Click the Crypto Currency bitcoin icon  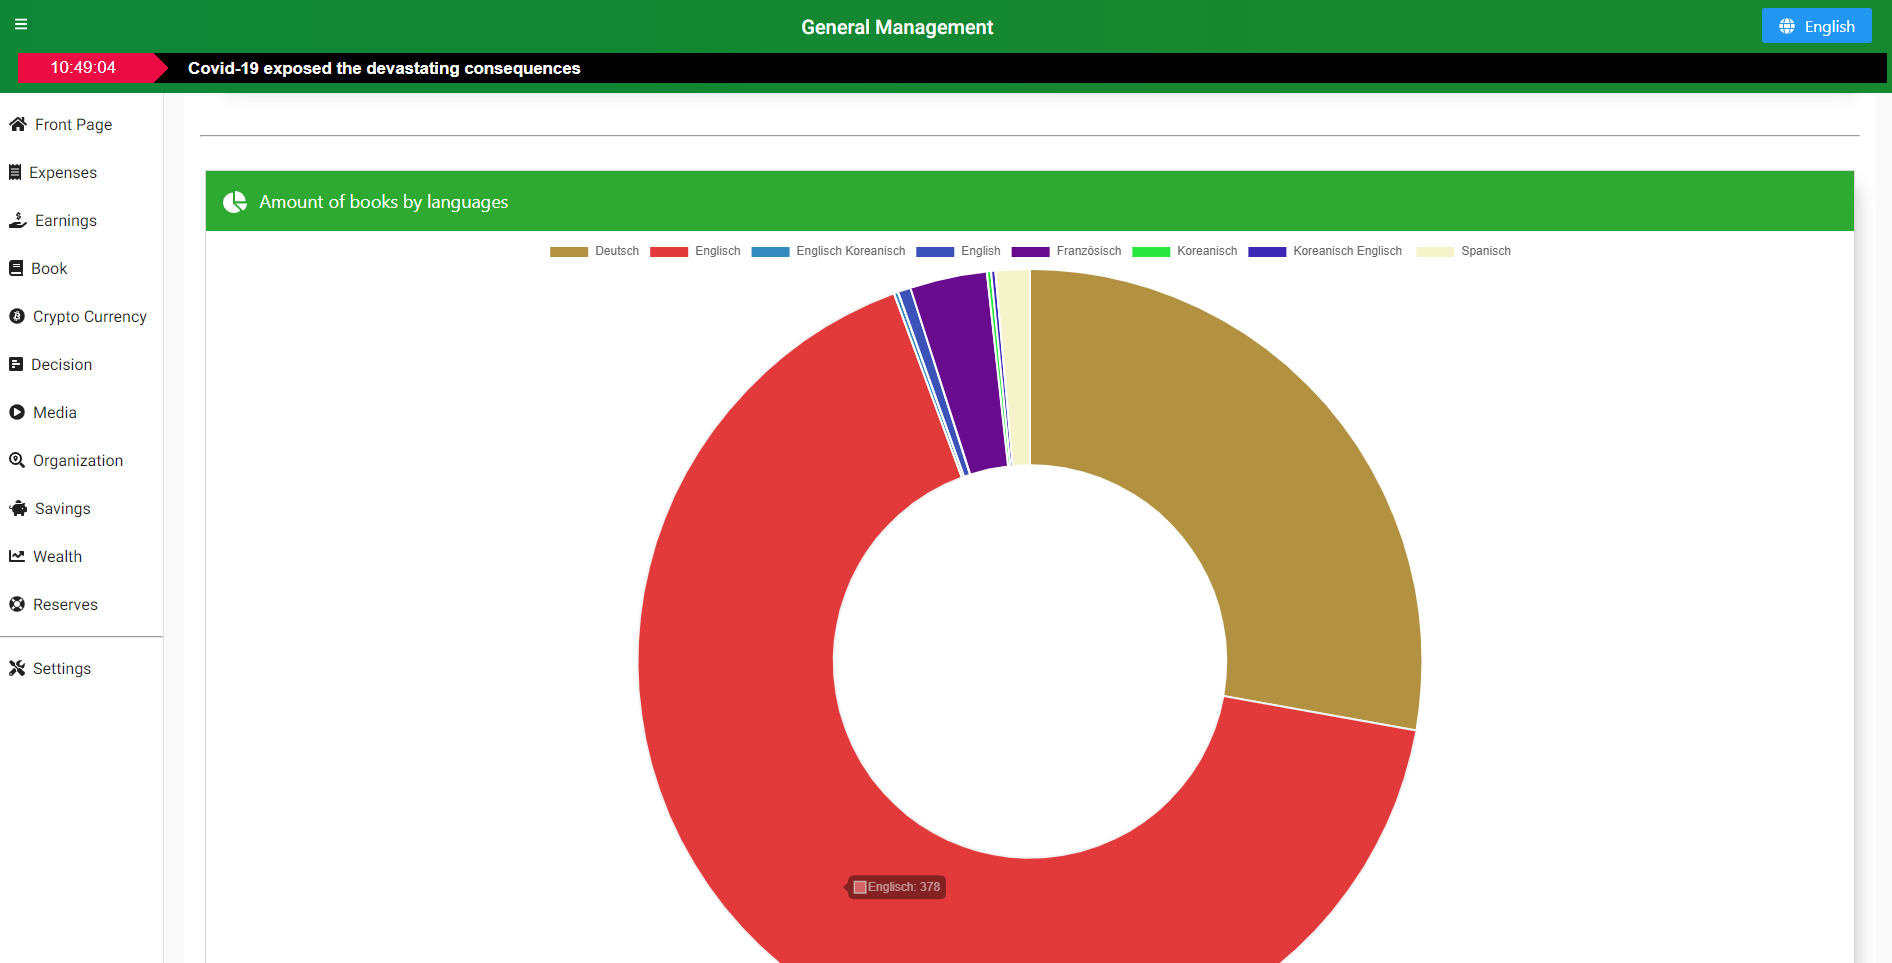point(17,316)
